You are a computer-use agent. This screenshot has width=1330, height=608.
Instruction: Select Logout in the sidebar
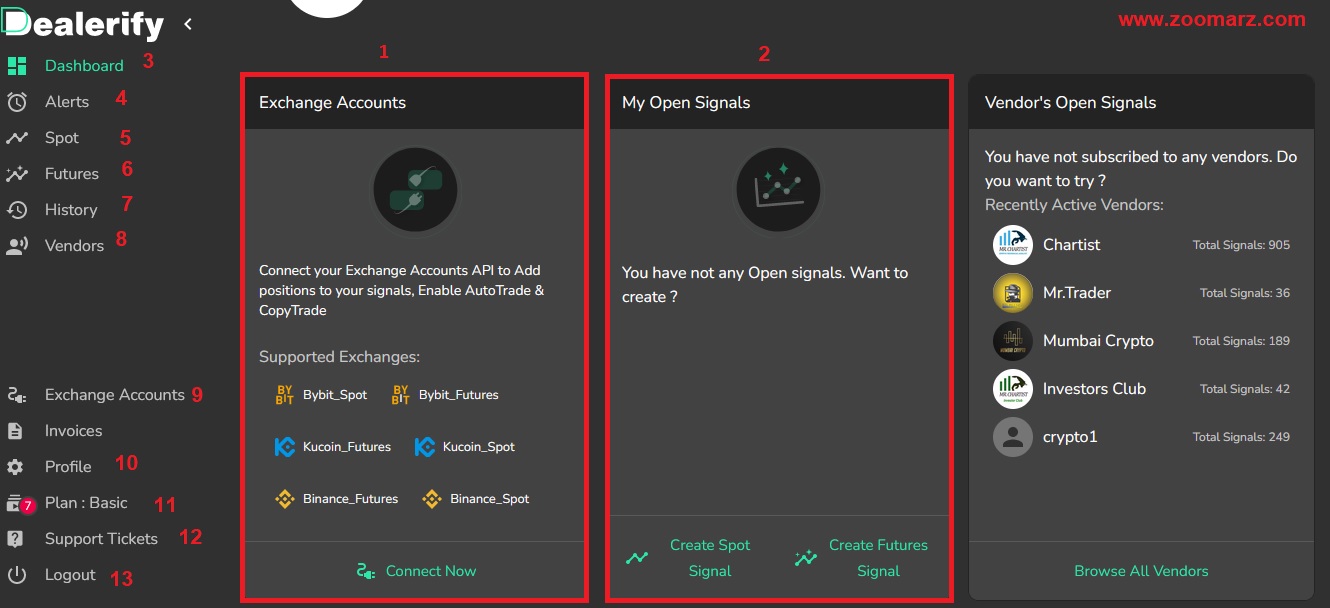(x=70, y=575)
